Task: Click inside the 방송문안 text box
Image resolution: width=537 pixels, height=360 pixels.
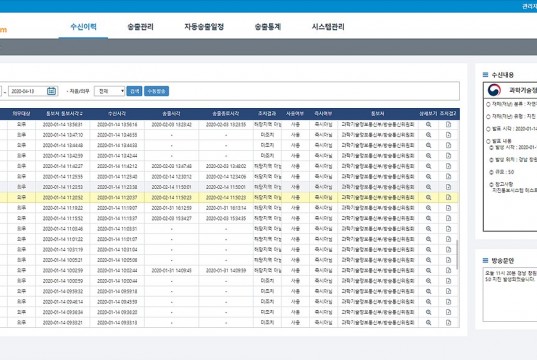Action: coord(510,295)
